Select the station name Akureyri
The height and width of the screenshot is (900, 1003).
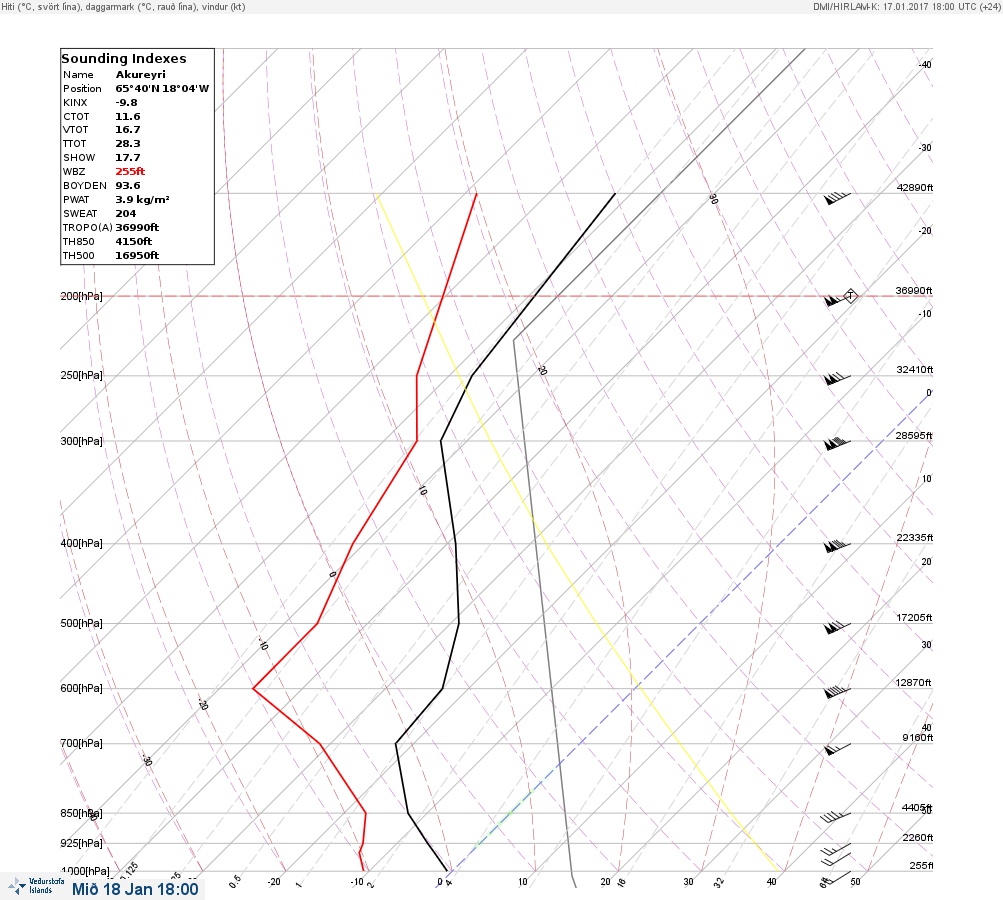(141, 74)
